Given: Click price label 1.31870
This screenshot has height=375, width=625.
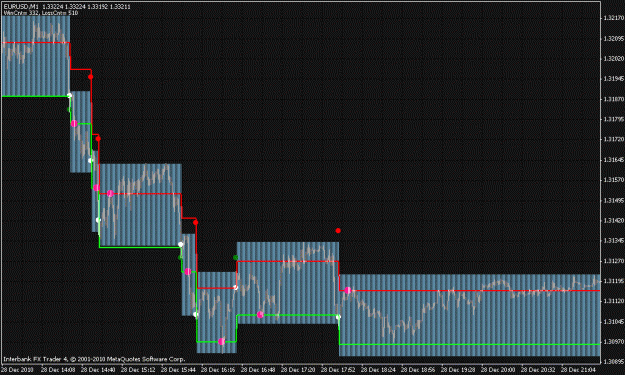Looking at the screenshot, I should [613, 99].
